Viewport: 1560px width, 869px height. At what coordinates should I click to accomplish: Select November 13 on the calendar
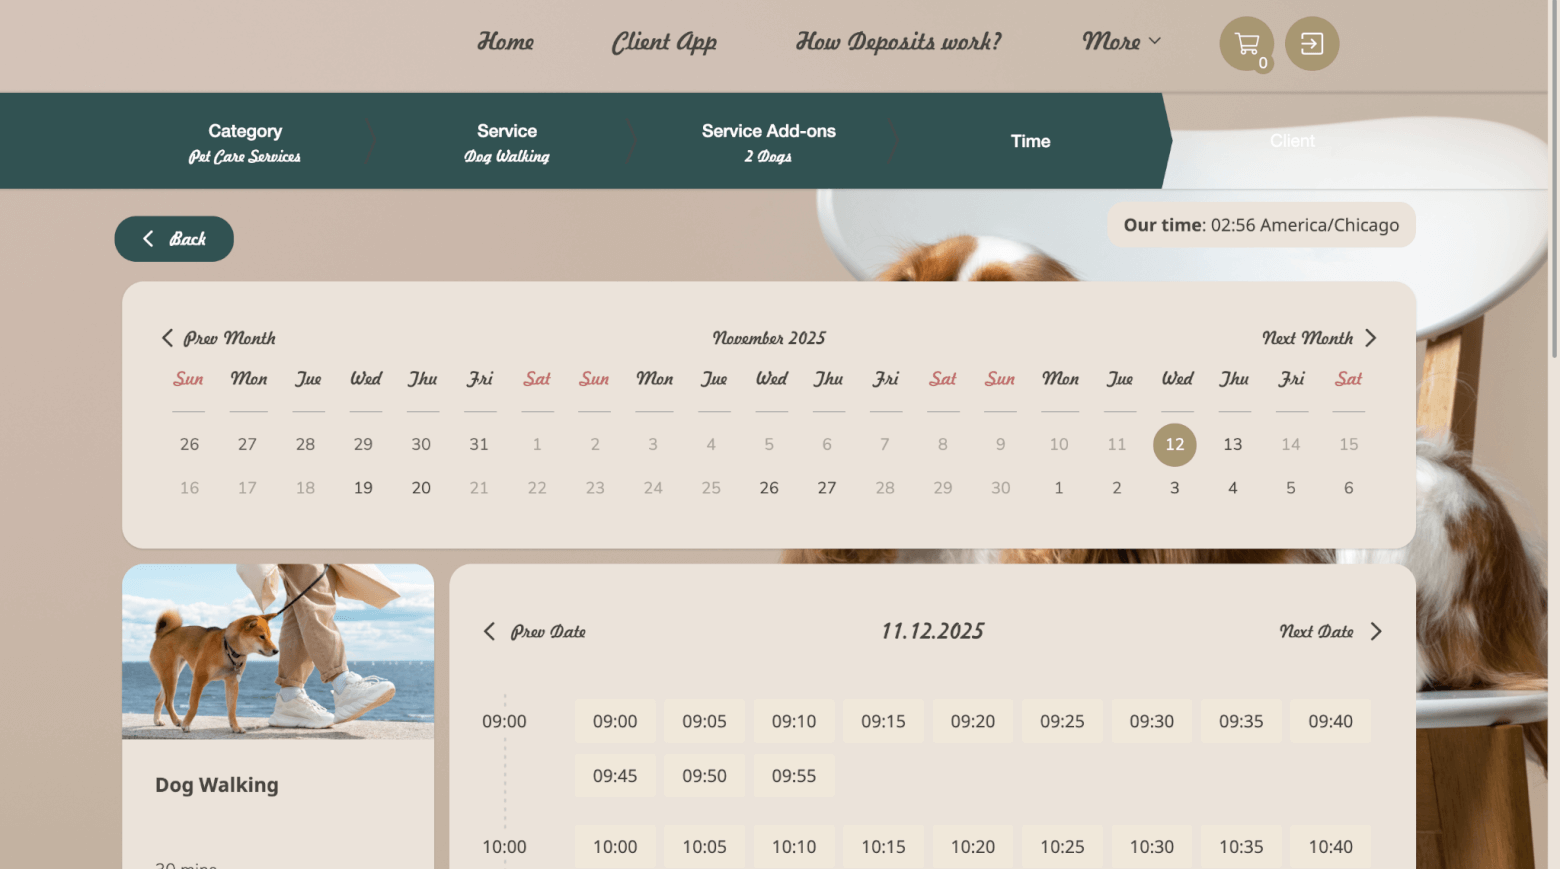[1233, 444]
